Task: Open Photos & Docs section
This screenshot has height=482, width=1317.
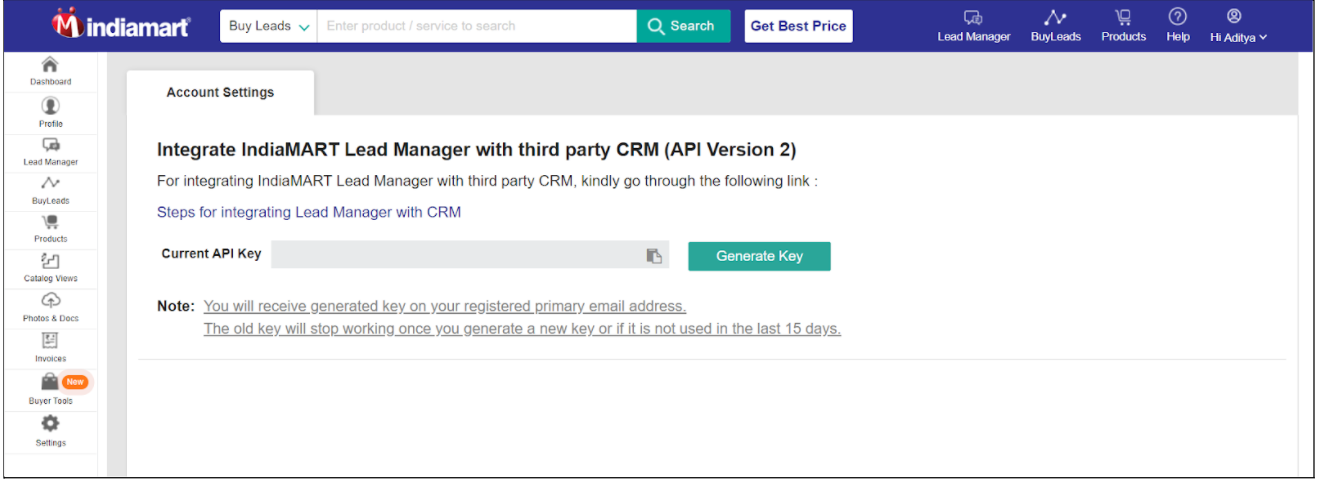Action: coord(50,308)
